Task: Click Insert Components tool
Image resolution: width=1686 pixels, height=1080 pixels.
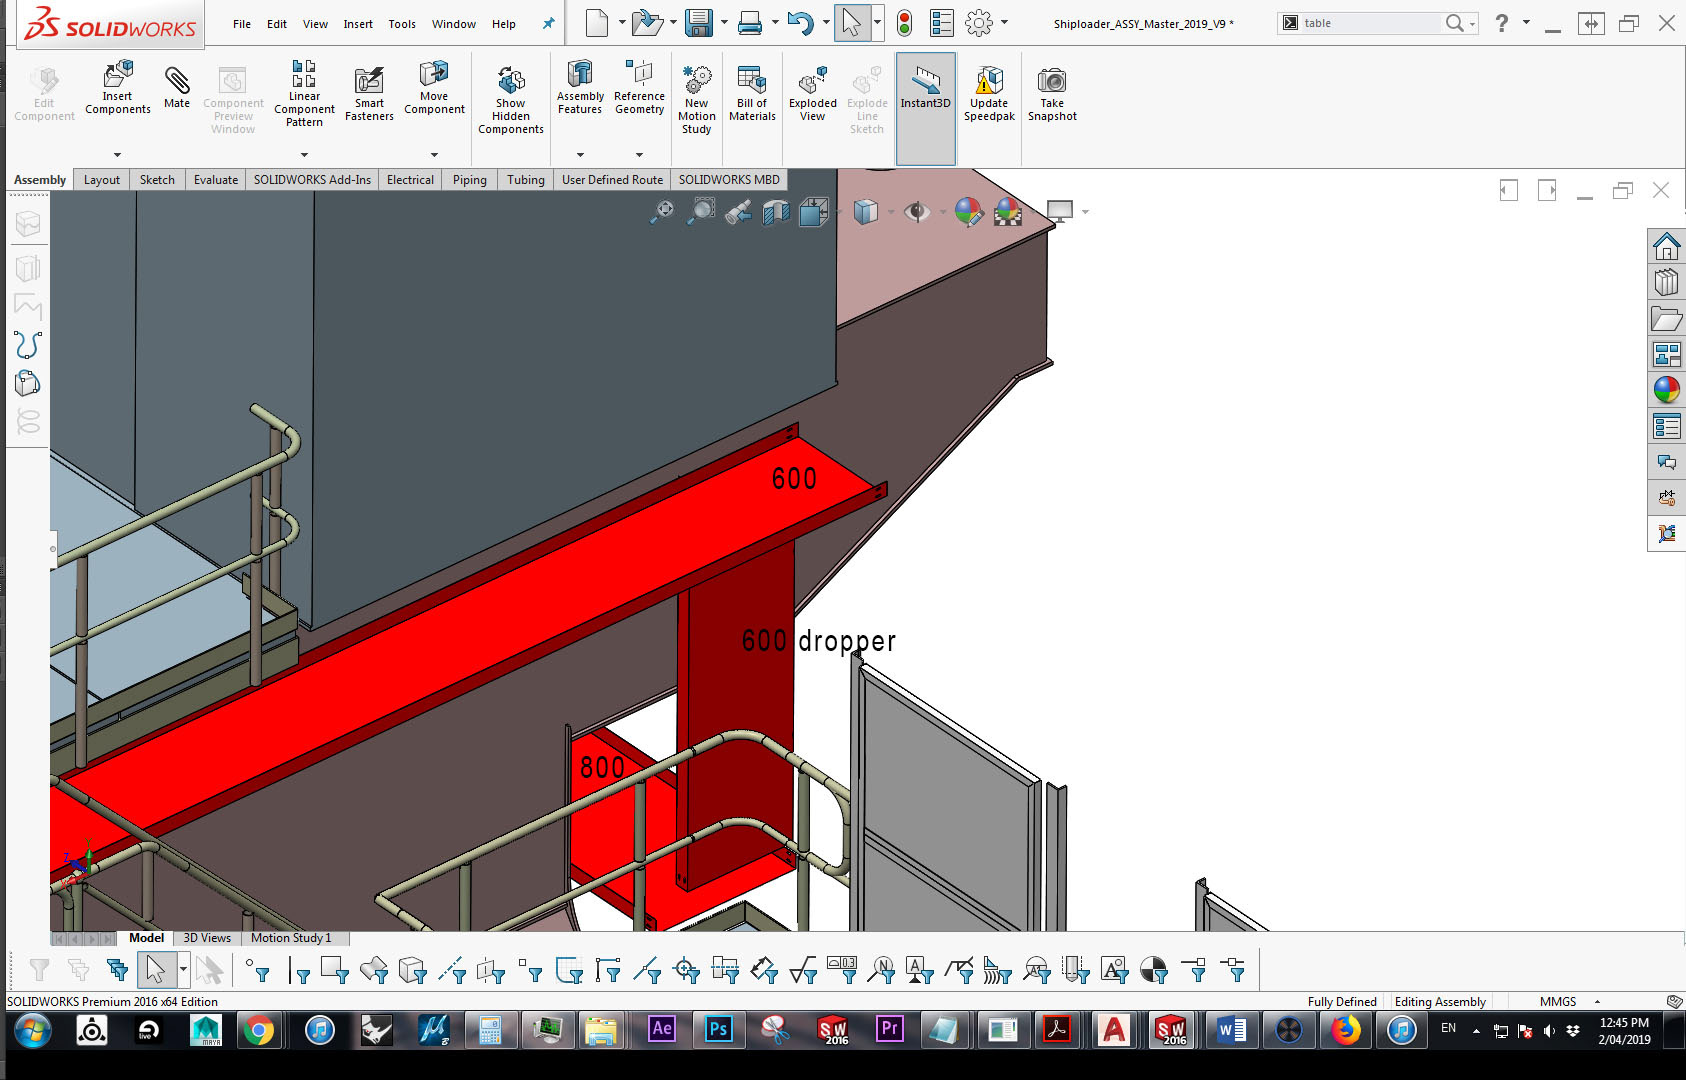Action: [x=118, y=88]
